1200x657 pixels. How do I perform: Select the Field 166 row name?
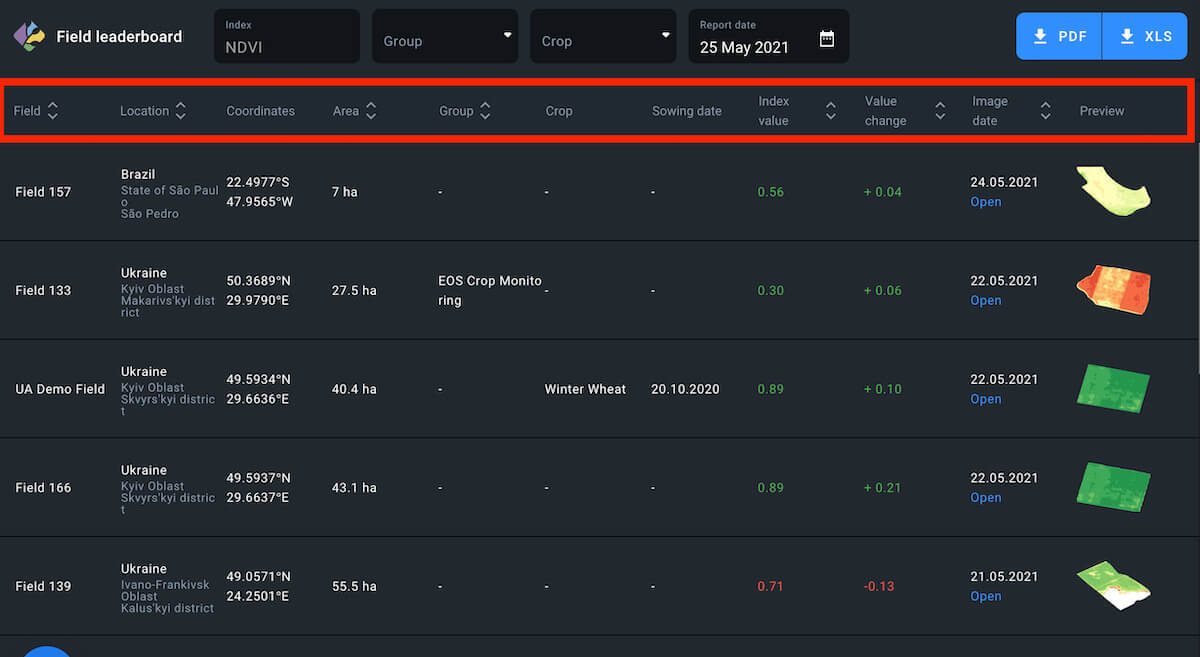43,487
